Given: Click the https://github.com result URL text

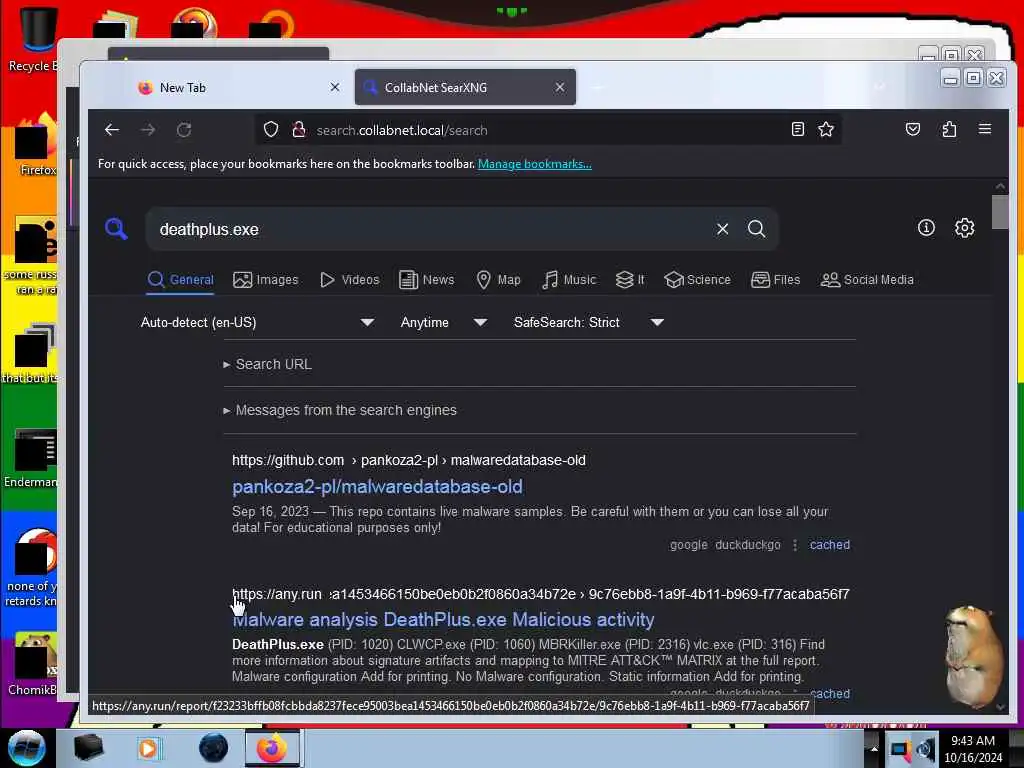Looking at the screenshot, I should (288, 460).
